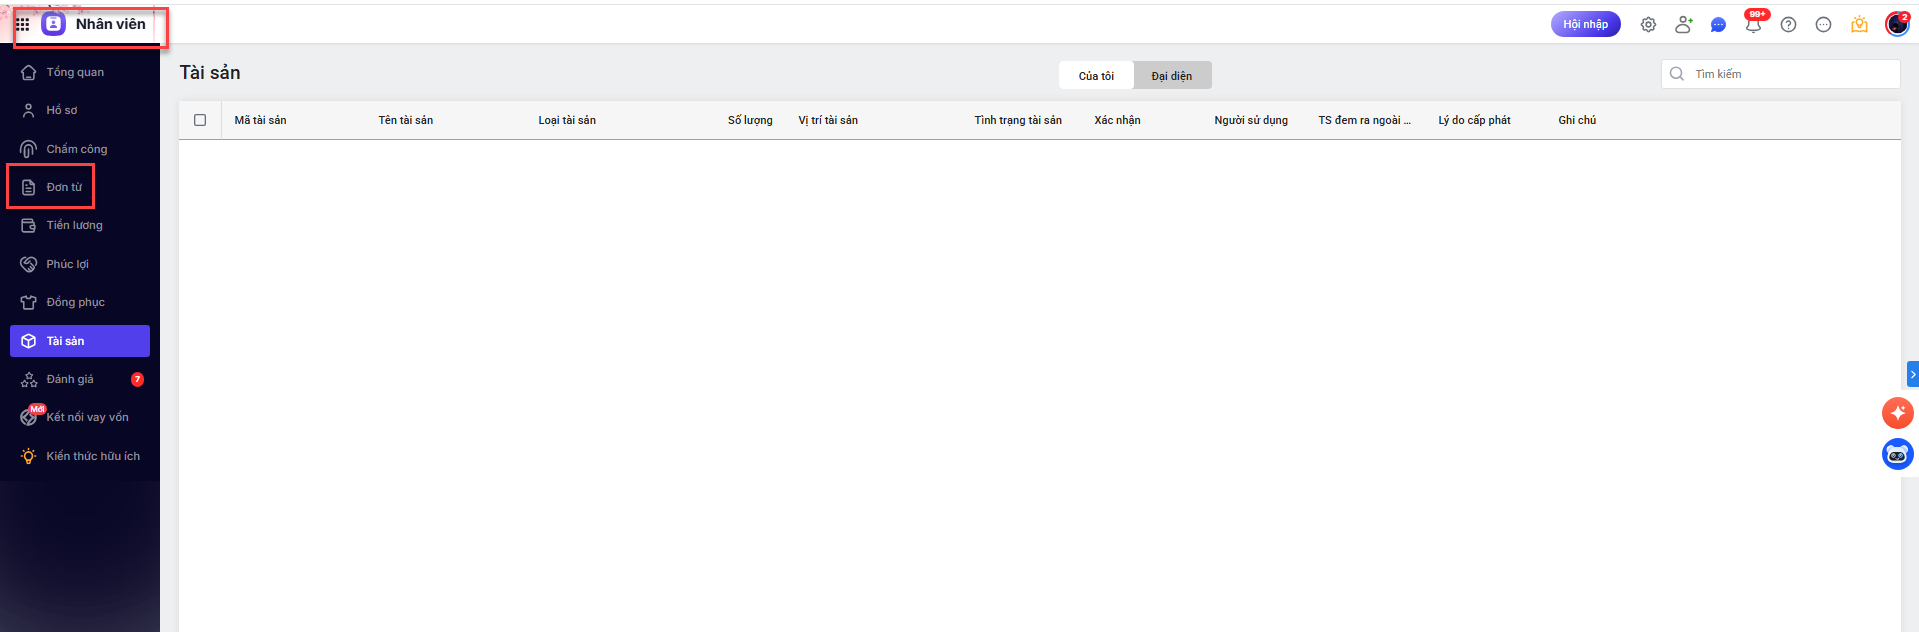Click the Kiến thức hữu ích lightbulb icon

click(x=28, y=456)
